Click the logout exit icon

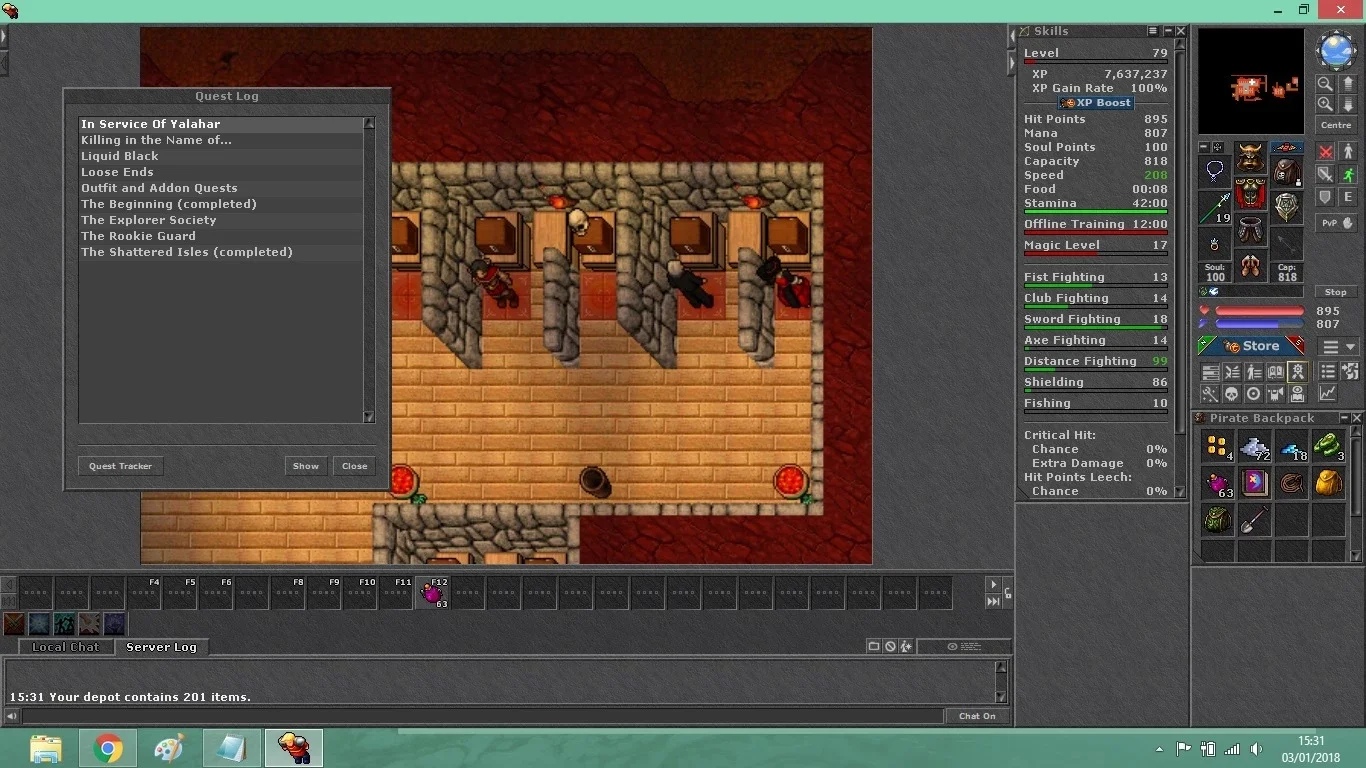[1349, 372]
